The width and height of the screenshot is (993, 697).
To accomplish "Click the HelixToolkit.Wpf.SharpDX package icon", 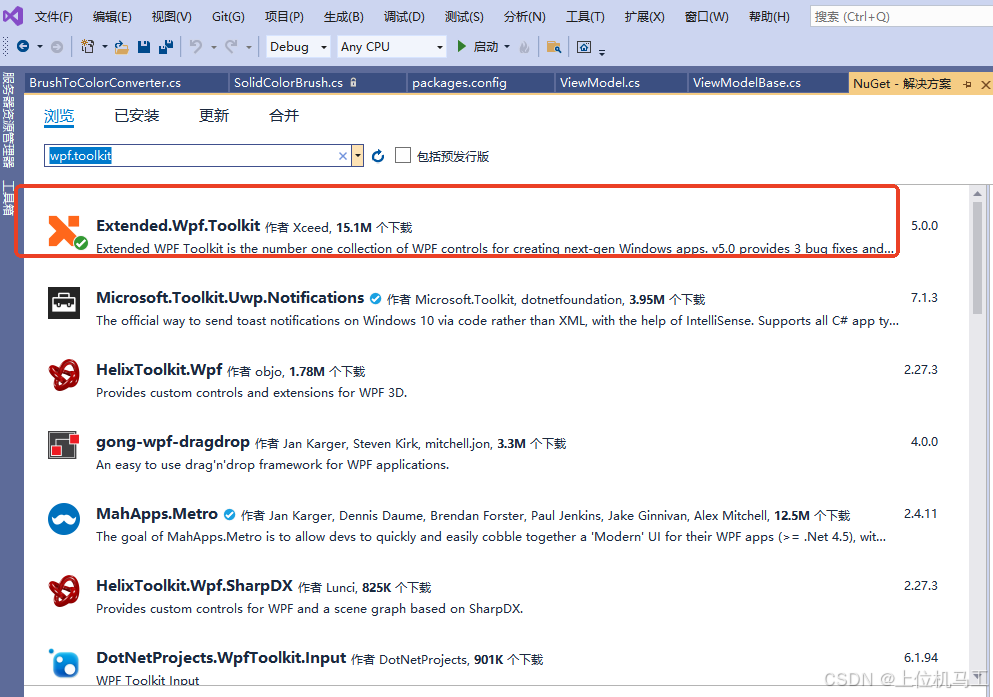I will coord(64,591).
